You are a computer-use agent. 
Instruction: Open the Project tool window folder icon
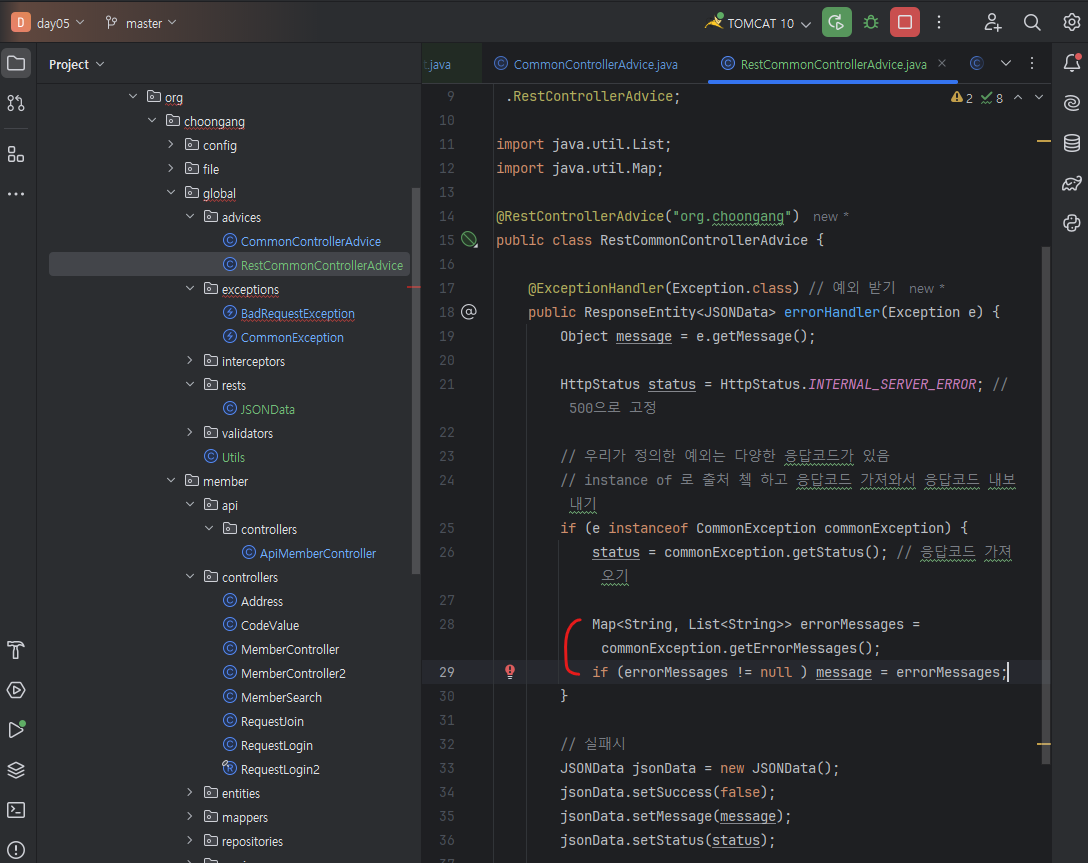16,64
